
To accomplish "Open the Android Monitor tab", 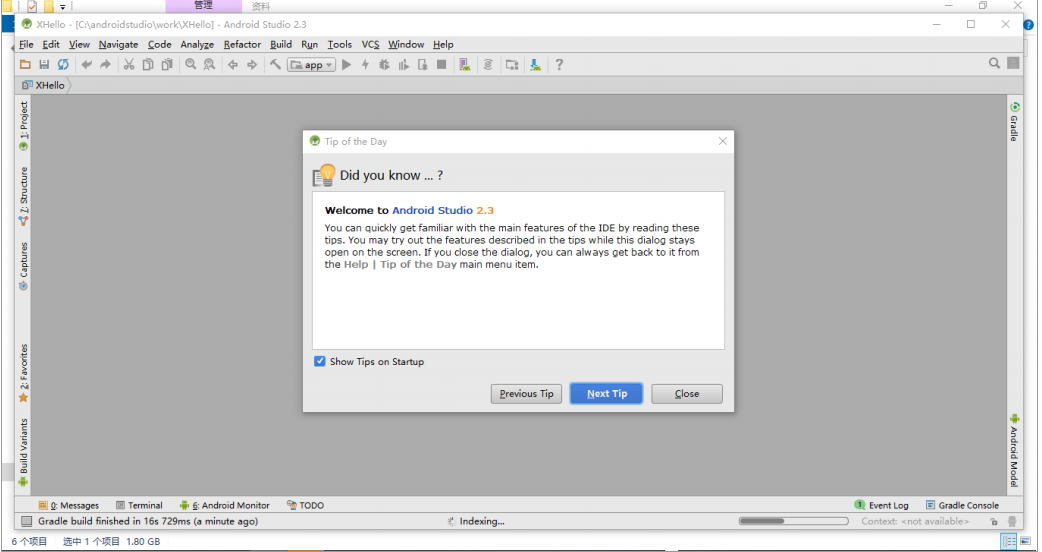I will [x=225, y=506].
